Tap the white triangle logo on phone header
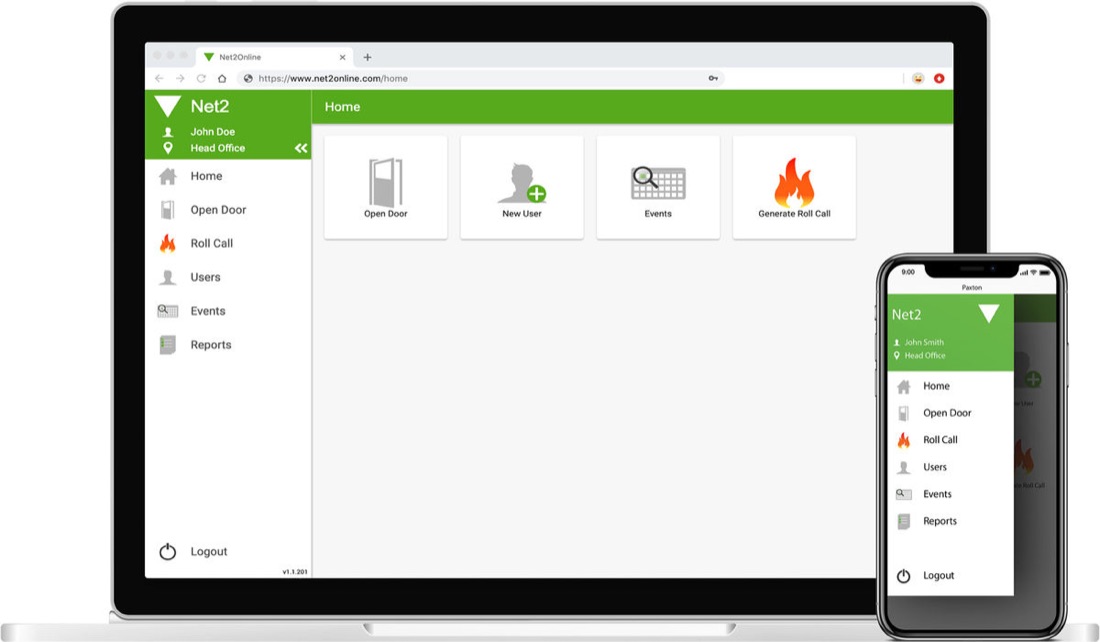 pos(988,313)
